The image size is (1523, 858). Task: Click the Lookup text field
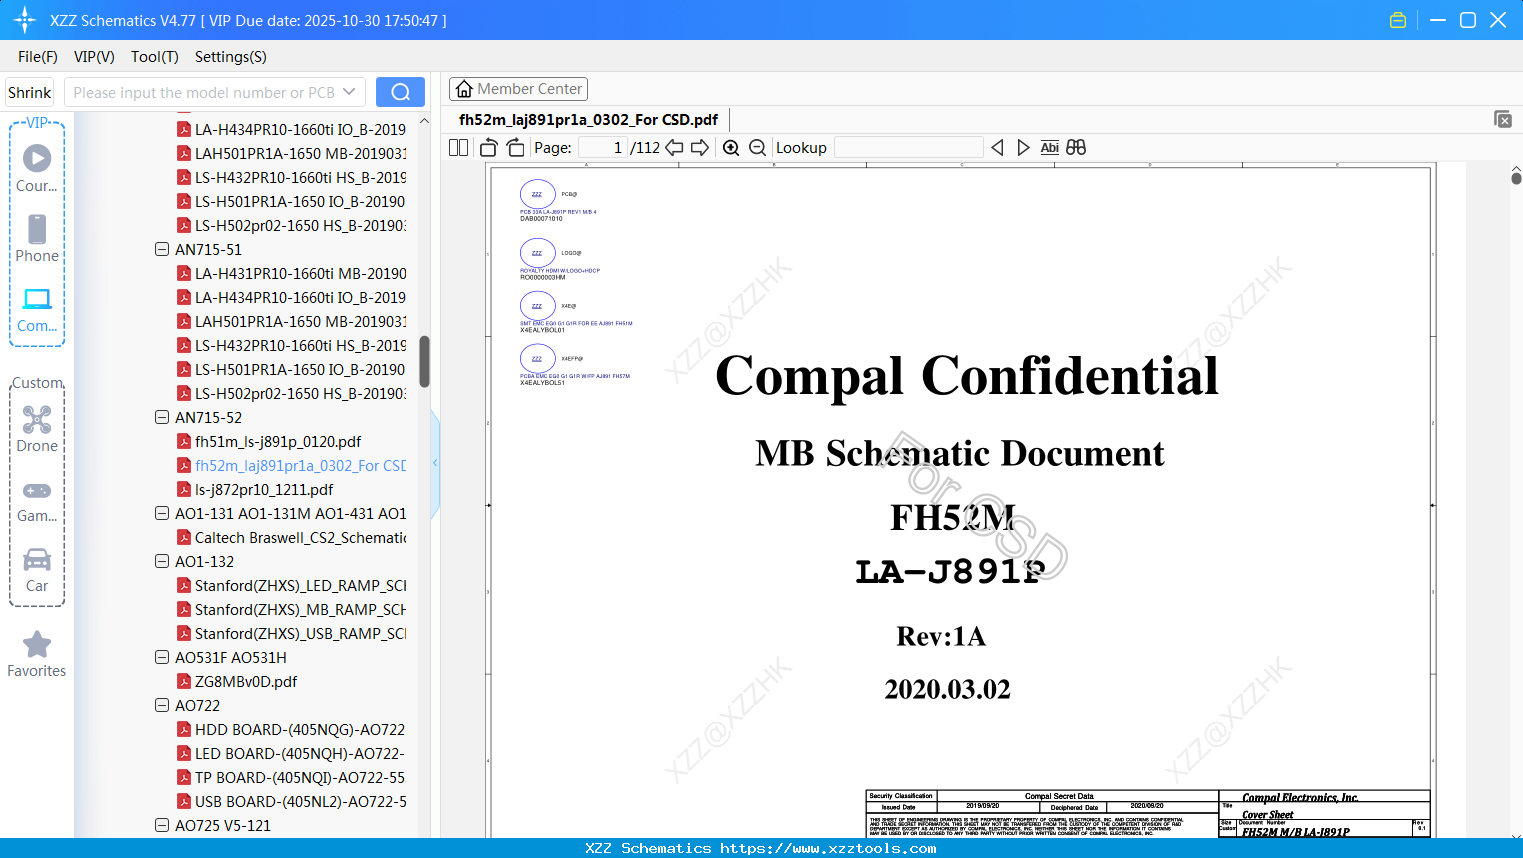pos(908,147)
